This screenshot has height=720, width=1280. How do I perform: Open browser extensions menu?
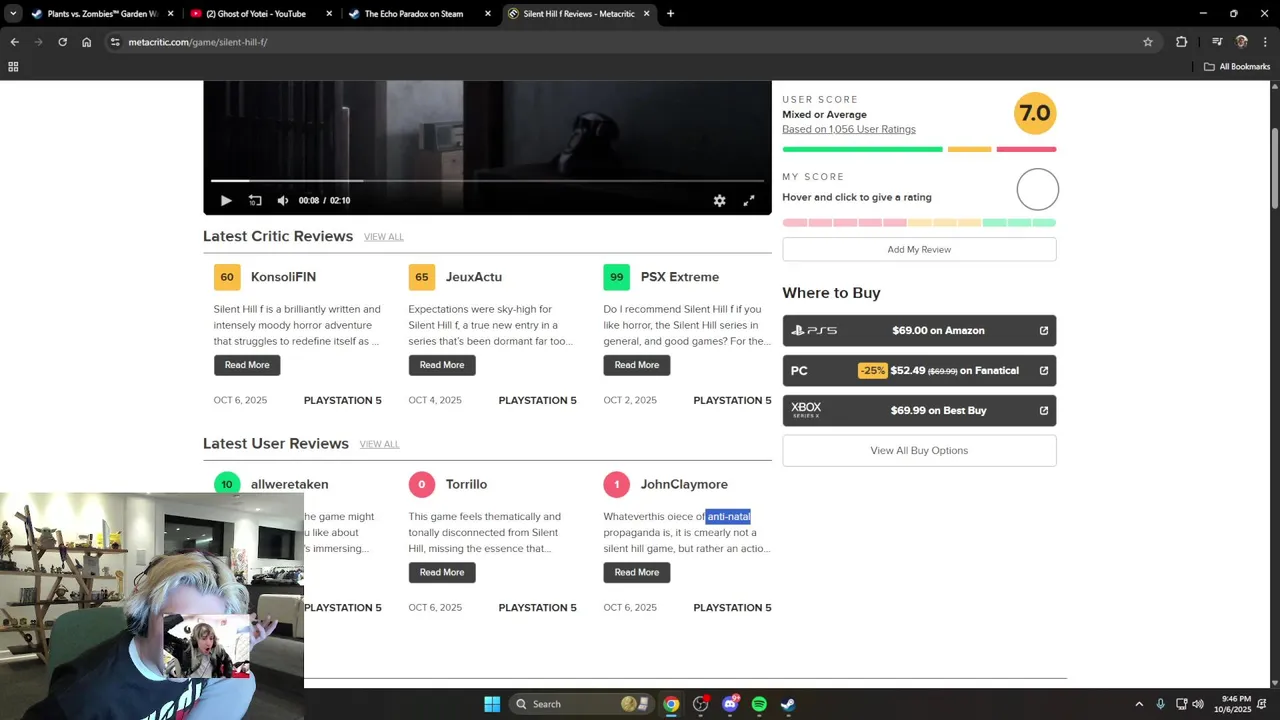point(1182,42)
